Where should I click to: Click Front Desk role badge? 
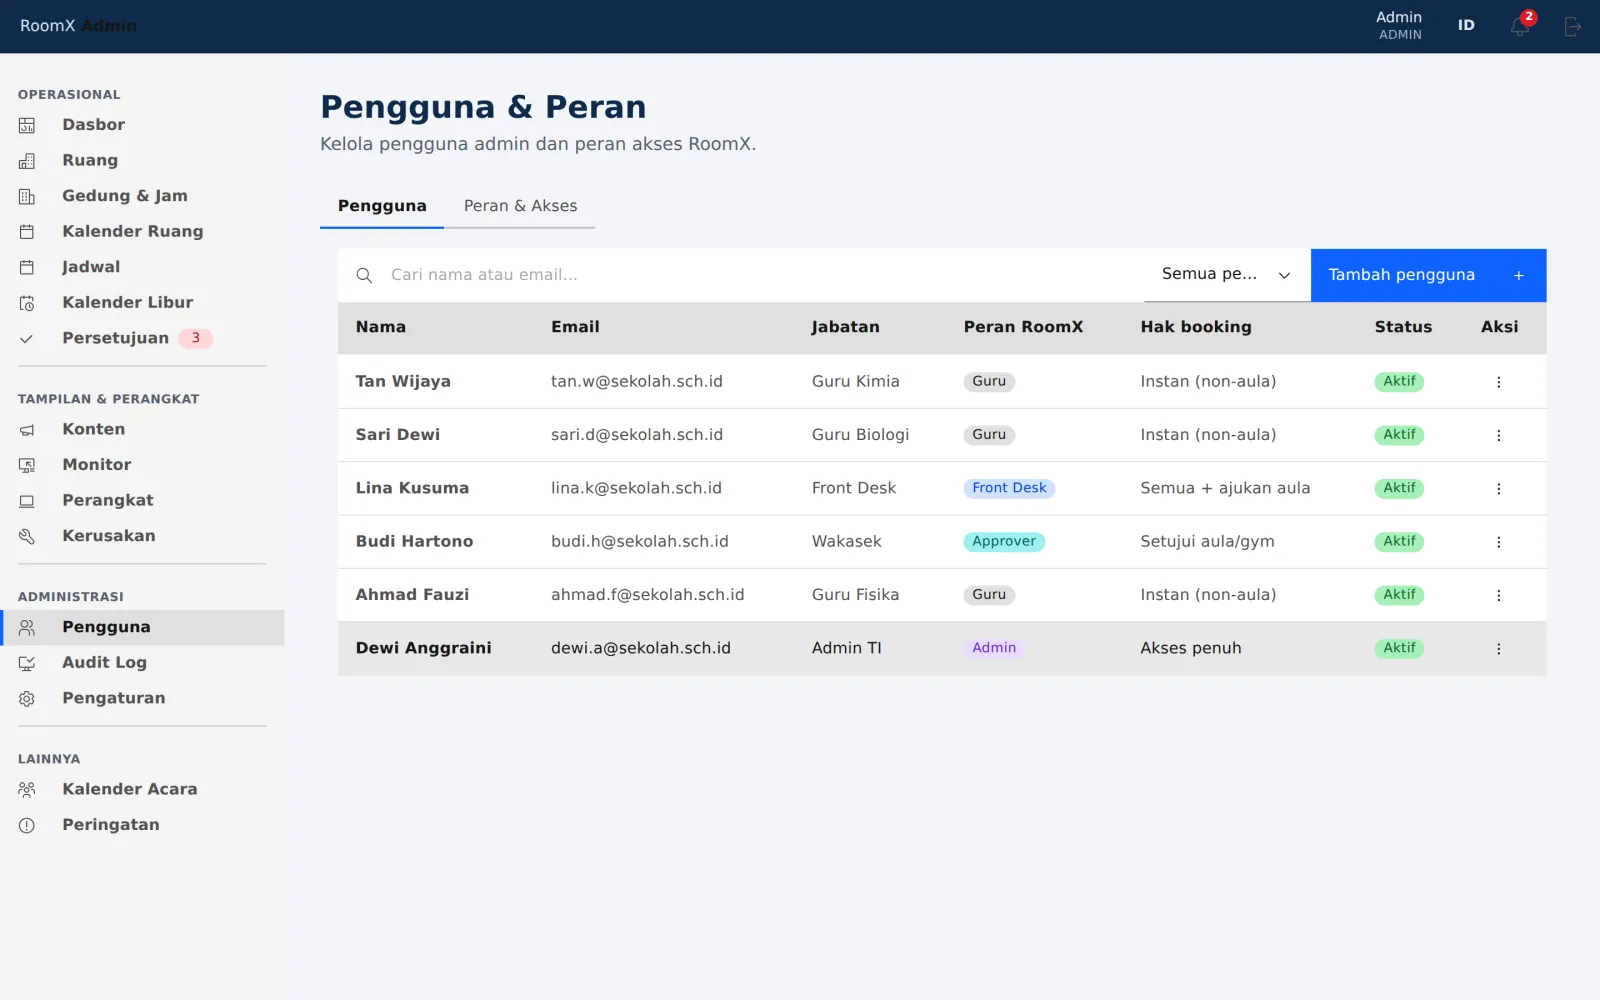(x=1009, y=488)
